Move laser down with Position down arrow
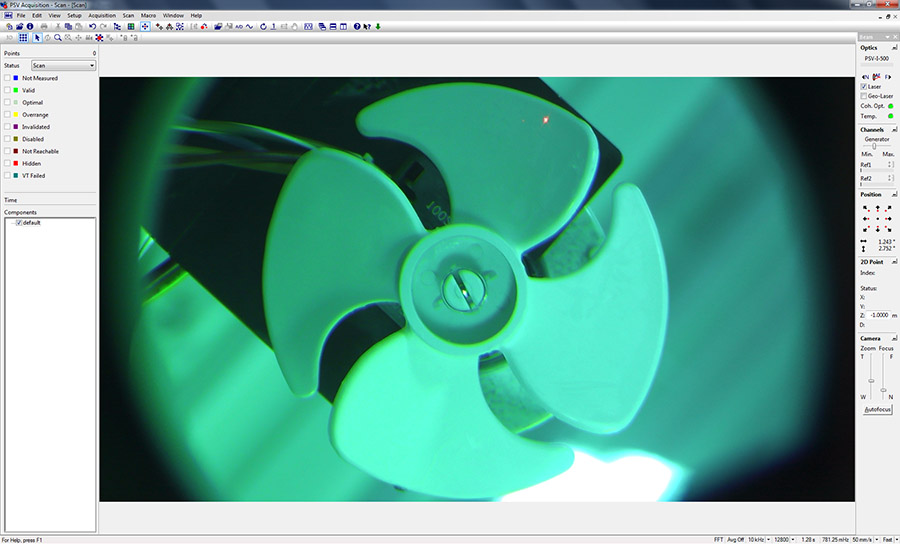Screen dimensions: 900x544 coord(878,230)
